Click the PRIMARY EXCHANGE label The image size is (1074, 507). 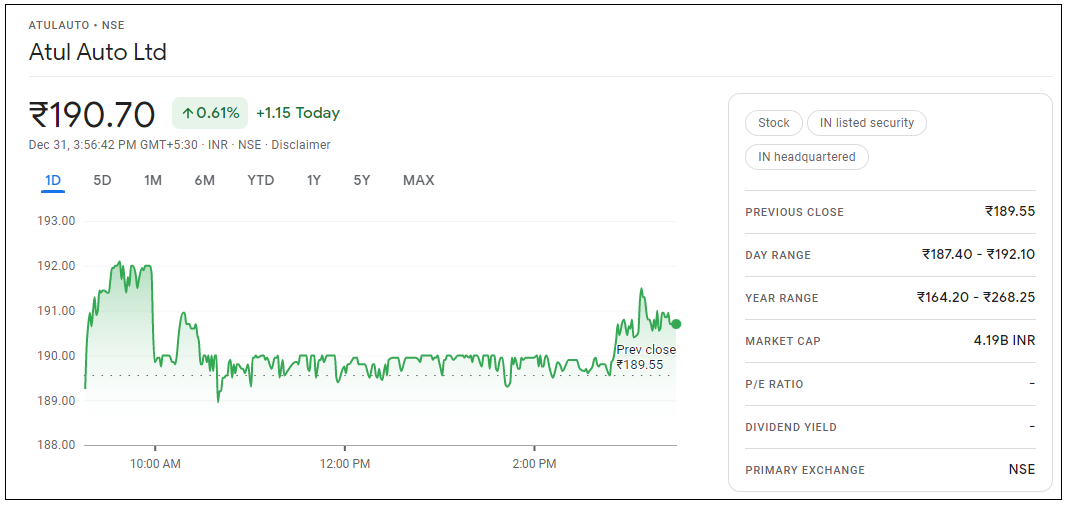pos(805,471)
